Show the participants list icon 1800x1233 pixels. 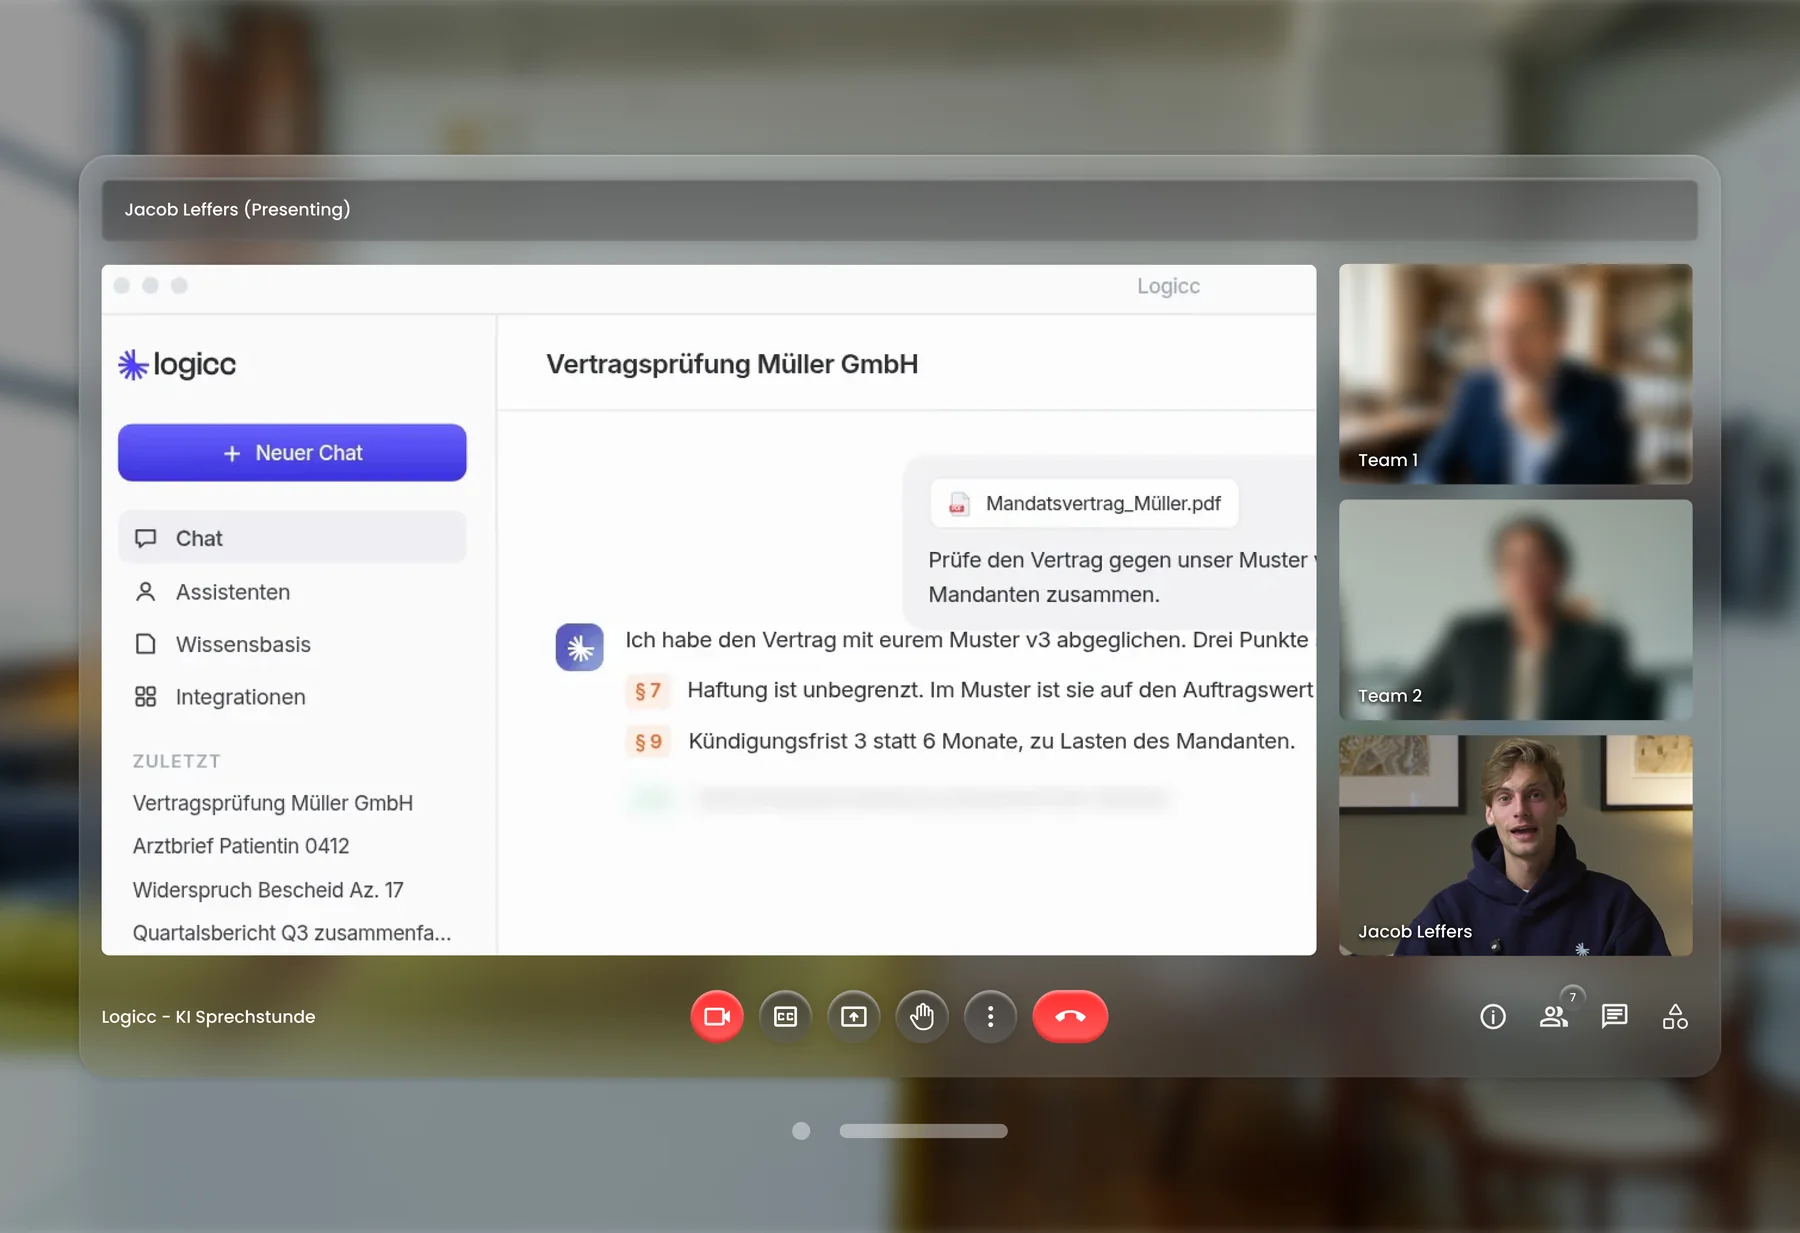pyautogui.click(x=1553, y=1017)
